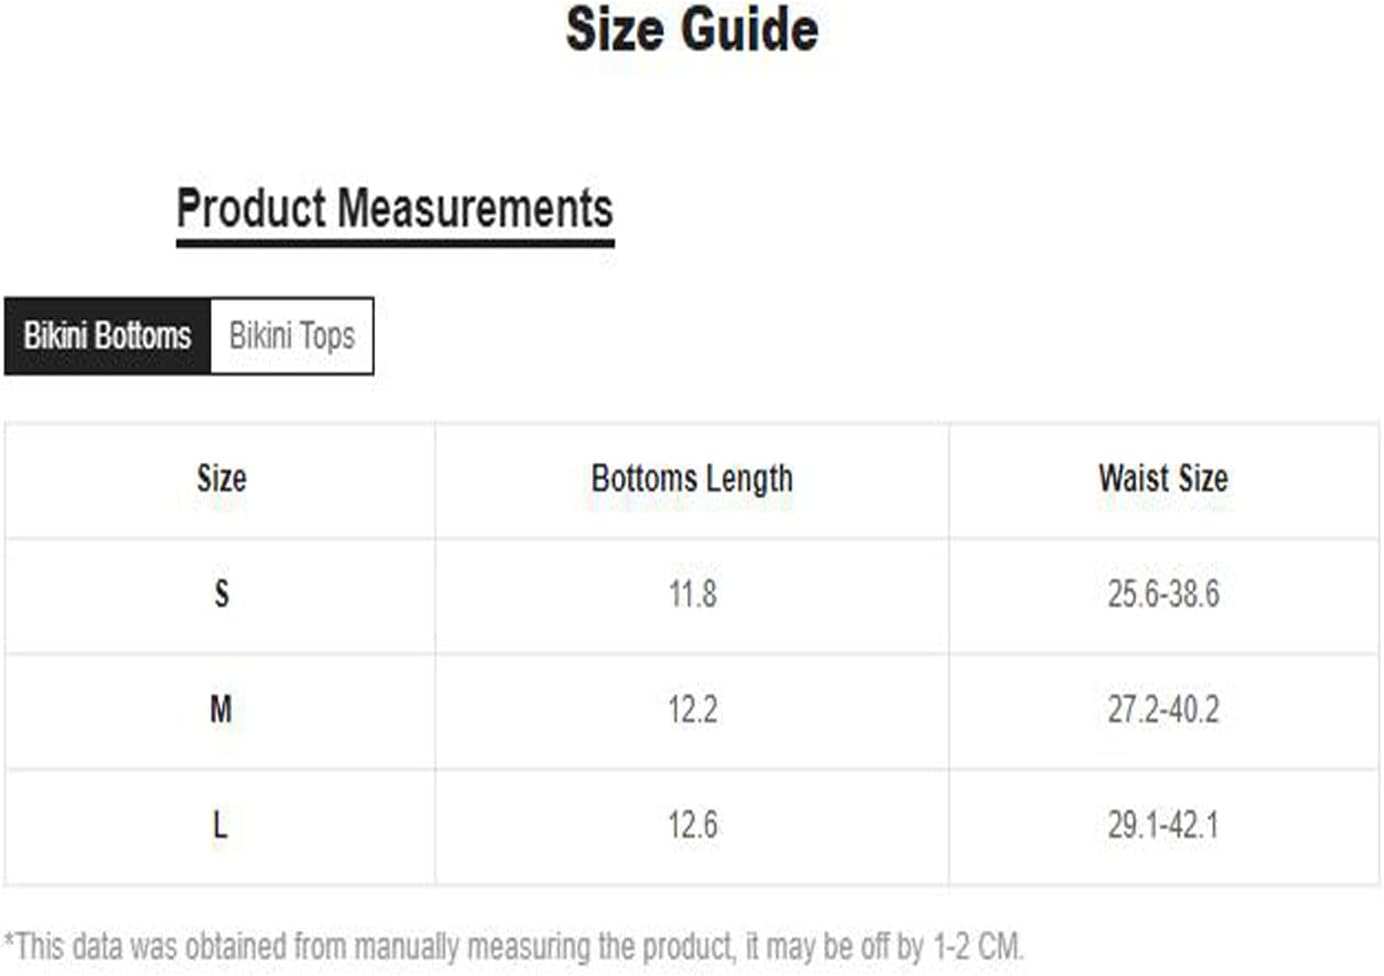1384x976 pixels.
Task: Select the L size row label
Action: (x=220, y=825)
